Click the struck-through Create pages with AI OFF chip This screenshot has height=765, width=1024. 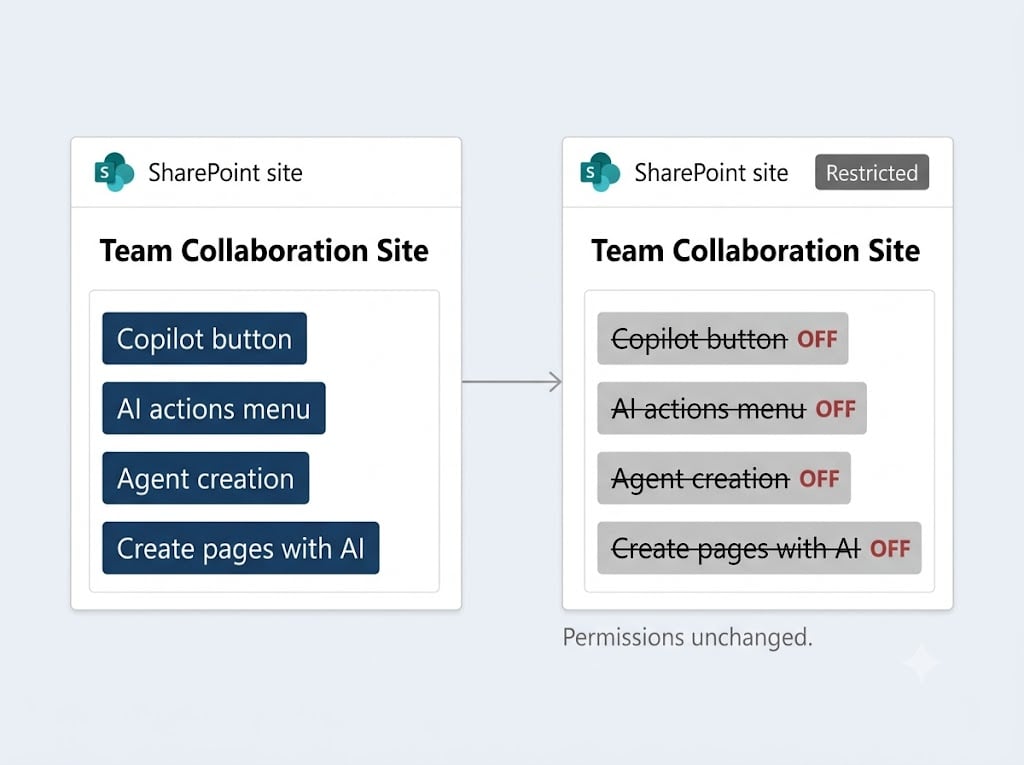(x=760, y=548)
